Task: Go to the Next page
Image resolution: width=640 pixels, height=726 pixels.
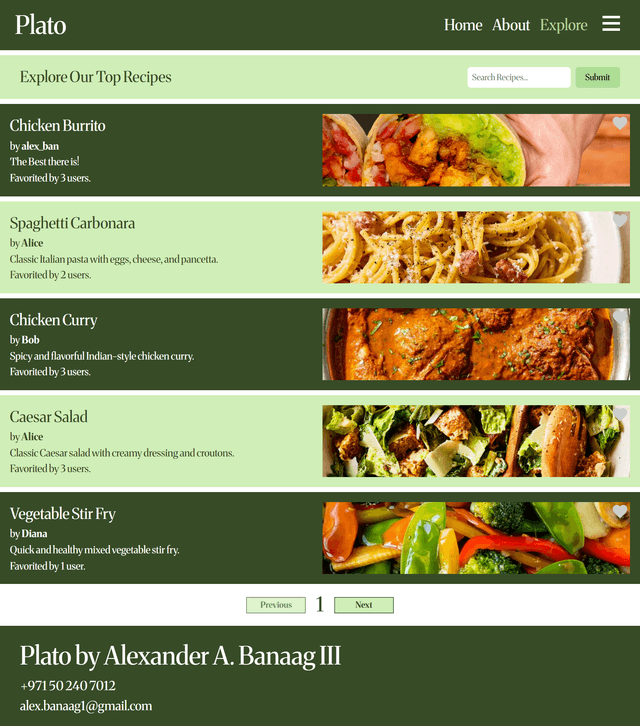Action: click(x=364, y=605)
